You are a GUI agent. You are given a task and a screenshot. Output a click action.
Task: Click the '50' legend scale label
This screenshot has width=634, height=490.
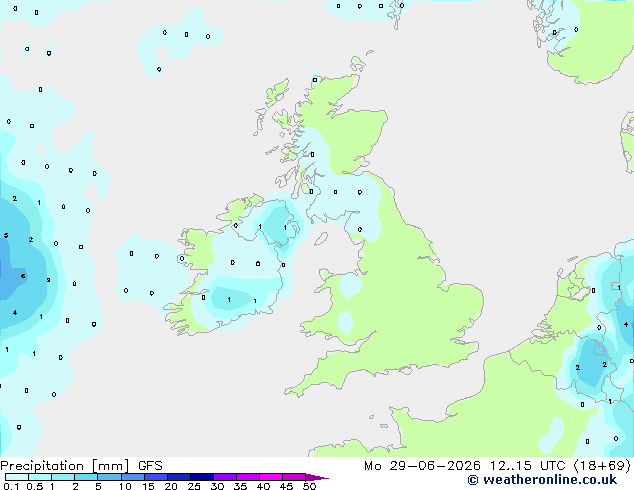pos(309,486)
